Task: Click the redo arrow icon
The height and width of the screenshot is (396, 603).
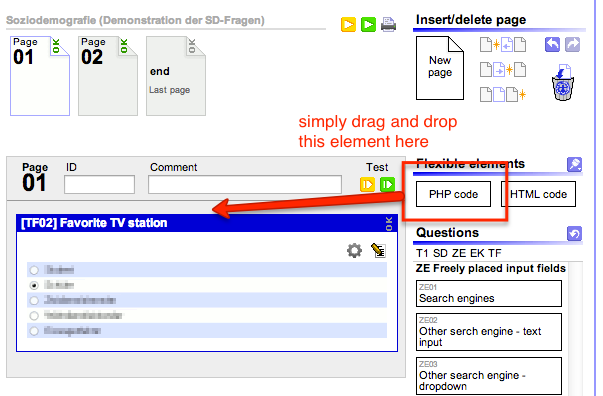Action: [x=573, y=45]
